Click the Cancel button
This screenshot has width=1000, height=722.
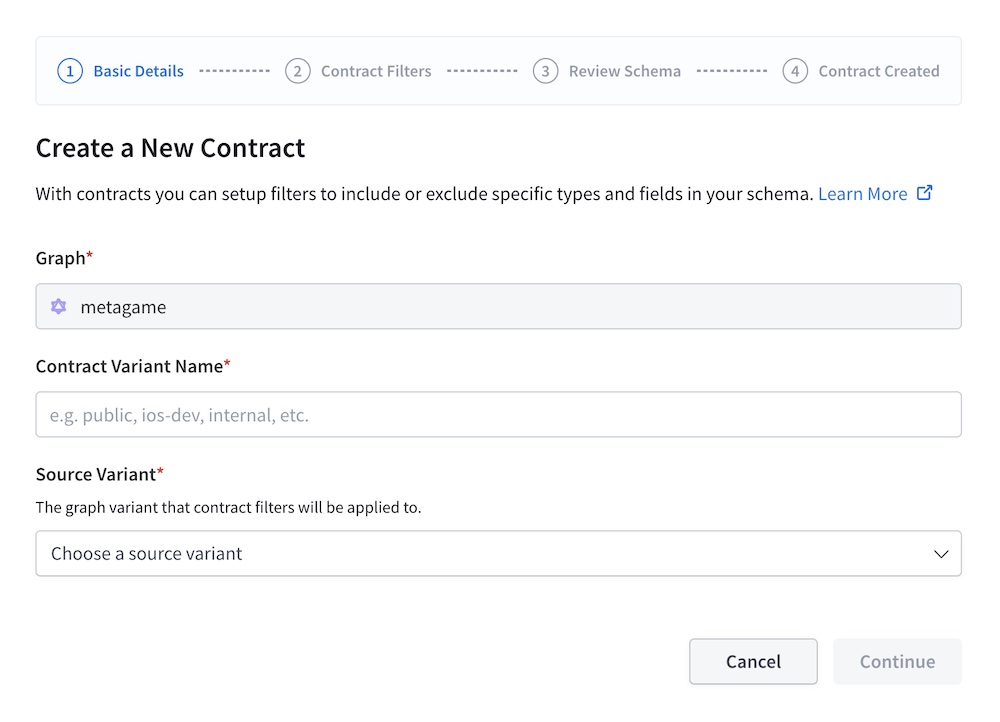(753, 661)
